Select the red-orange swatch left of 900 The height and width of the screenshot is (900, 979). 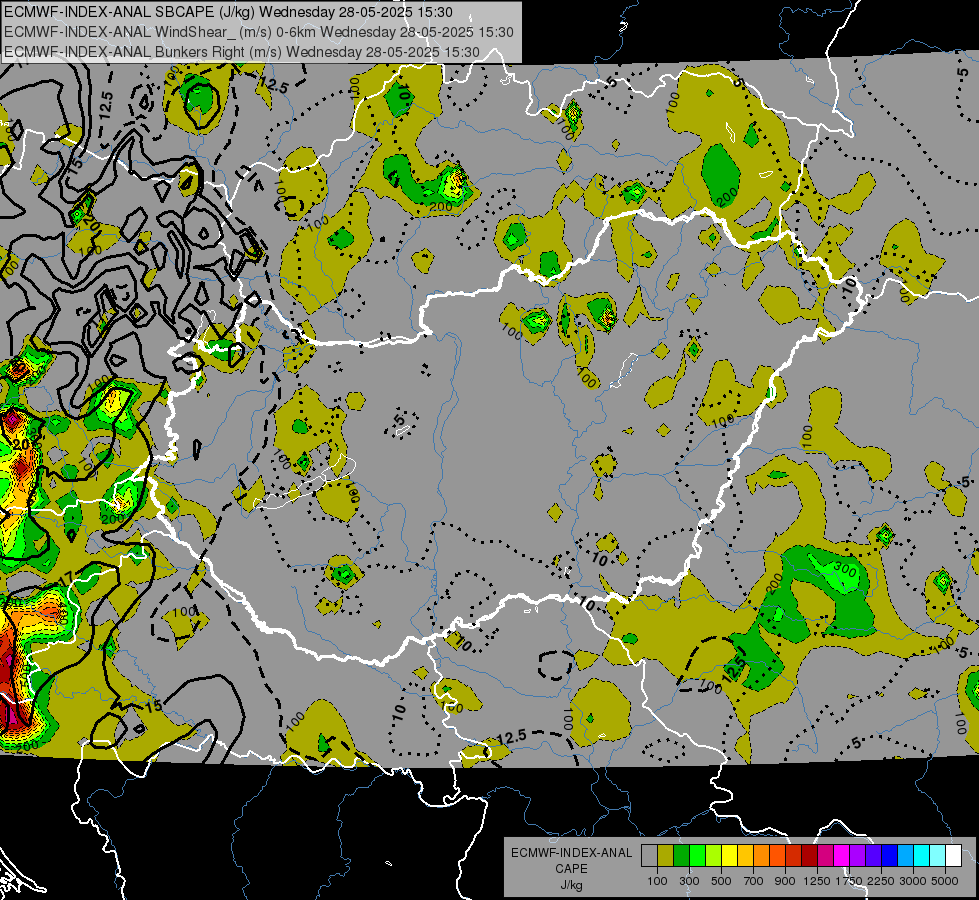pyautogui.click(x=777, y=855)
